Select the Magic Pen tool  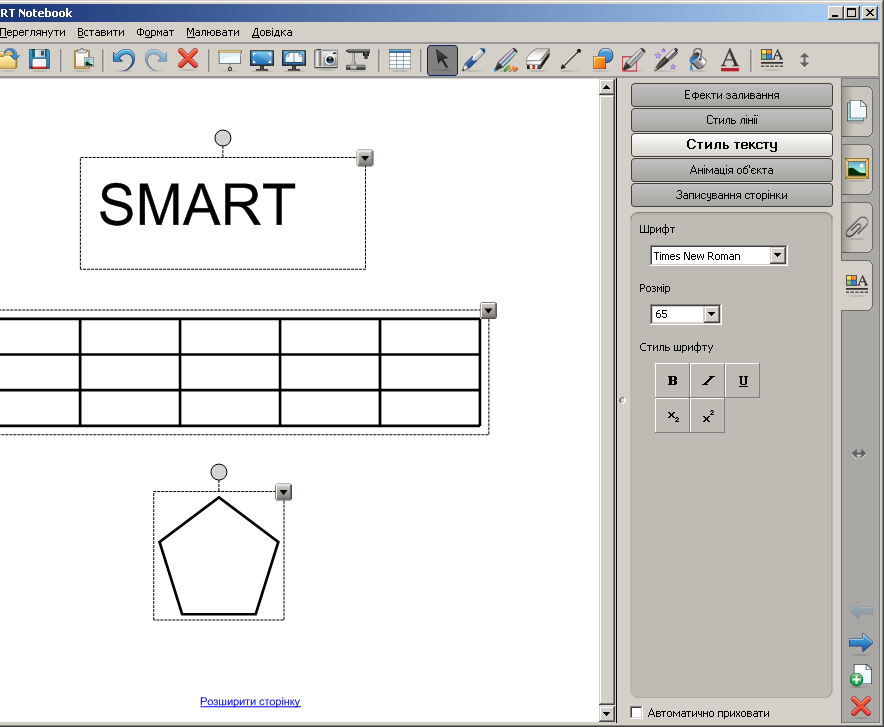click(x=666, y=60)
